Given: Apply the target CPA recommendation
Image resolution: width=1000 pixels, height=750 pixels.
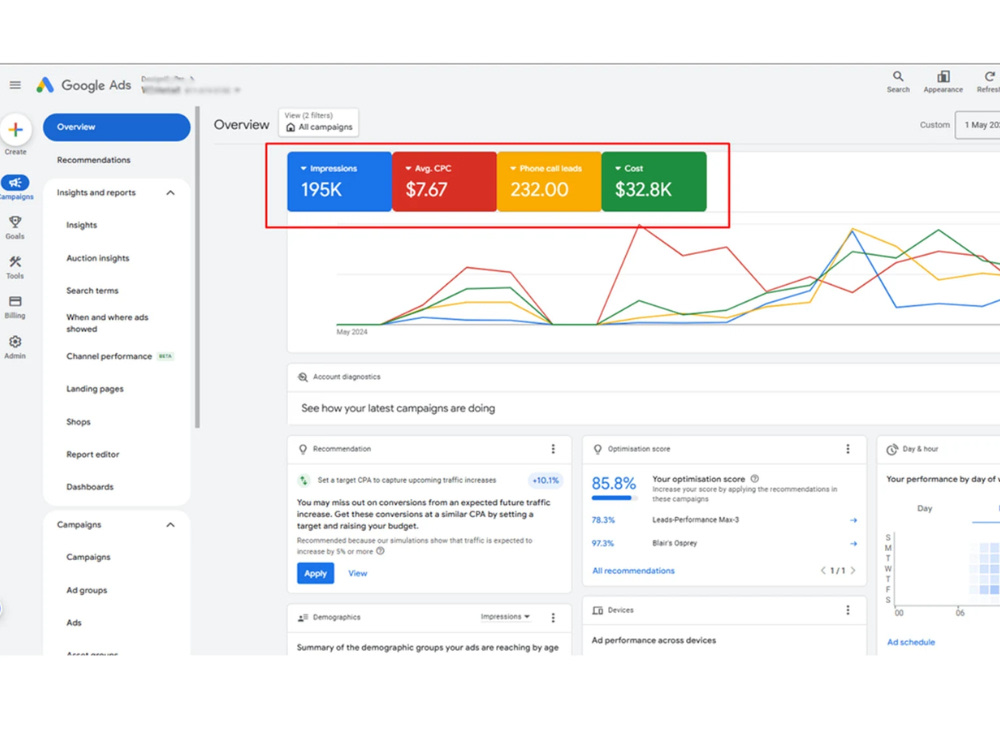Looking at the screenshot, I should tap(316, 573).
